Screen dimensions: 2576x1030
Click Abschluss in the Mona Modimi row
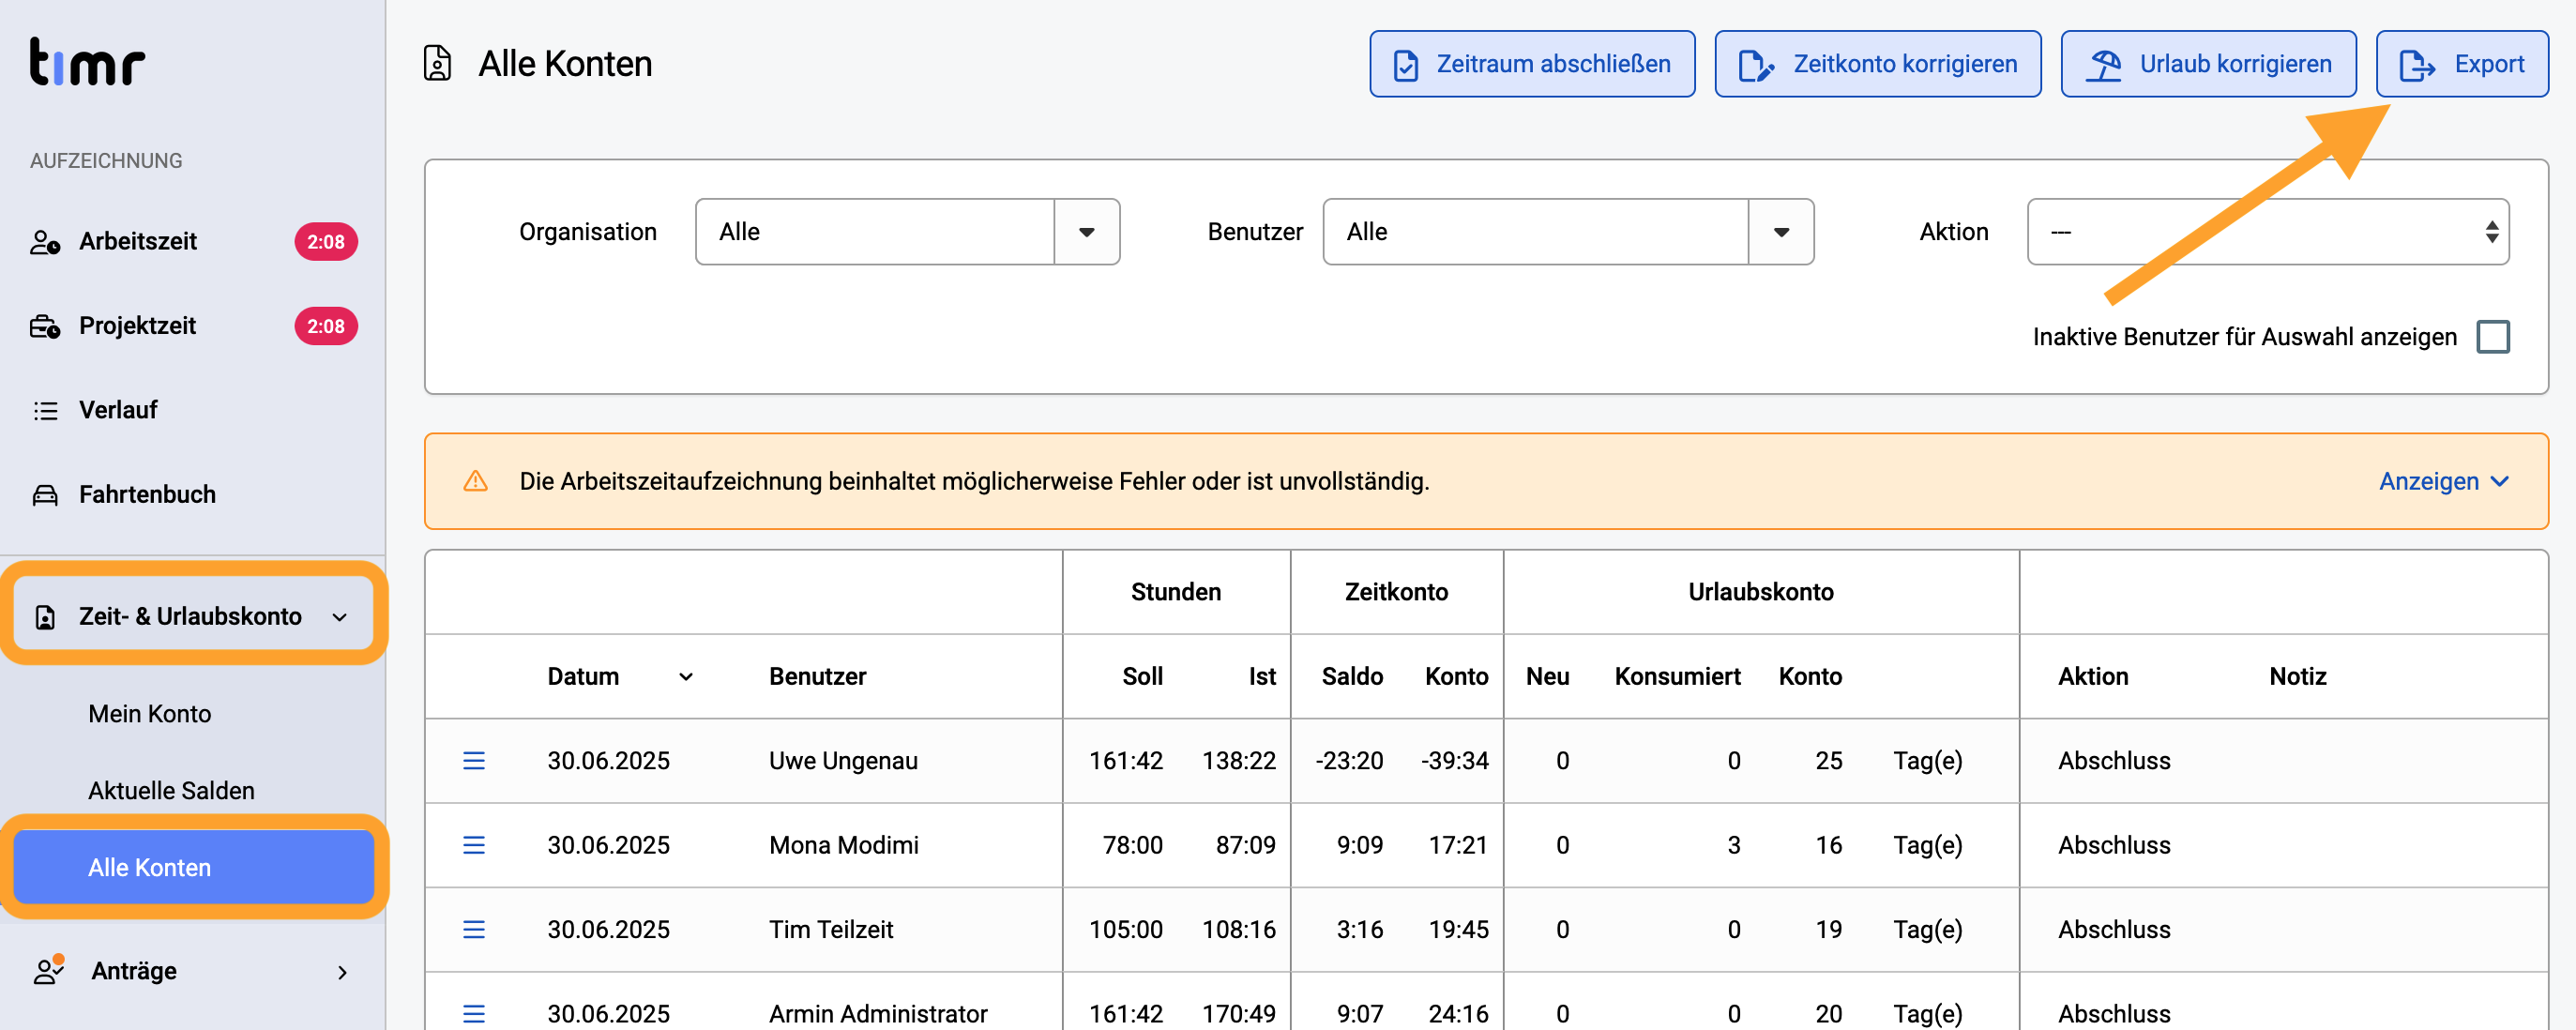click(2114, 845)
